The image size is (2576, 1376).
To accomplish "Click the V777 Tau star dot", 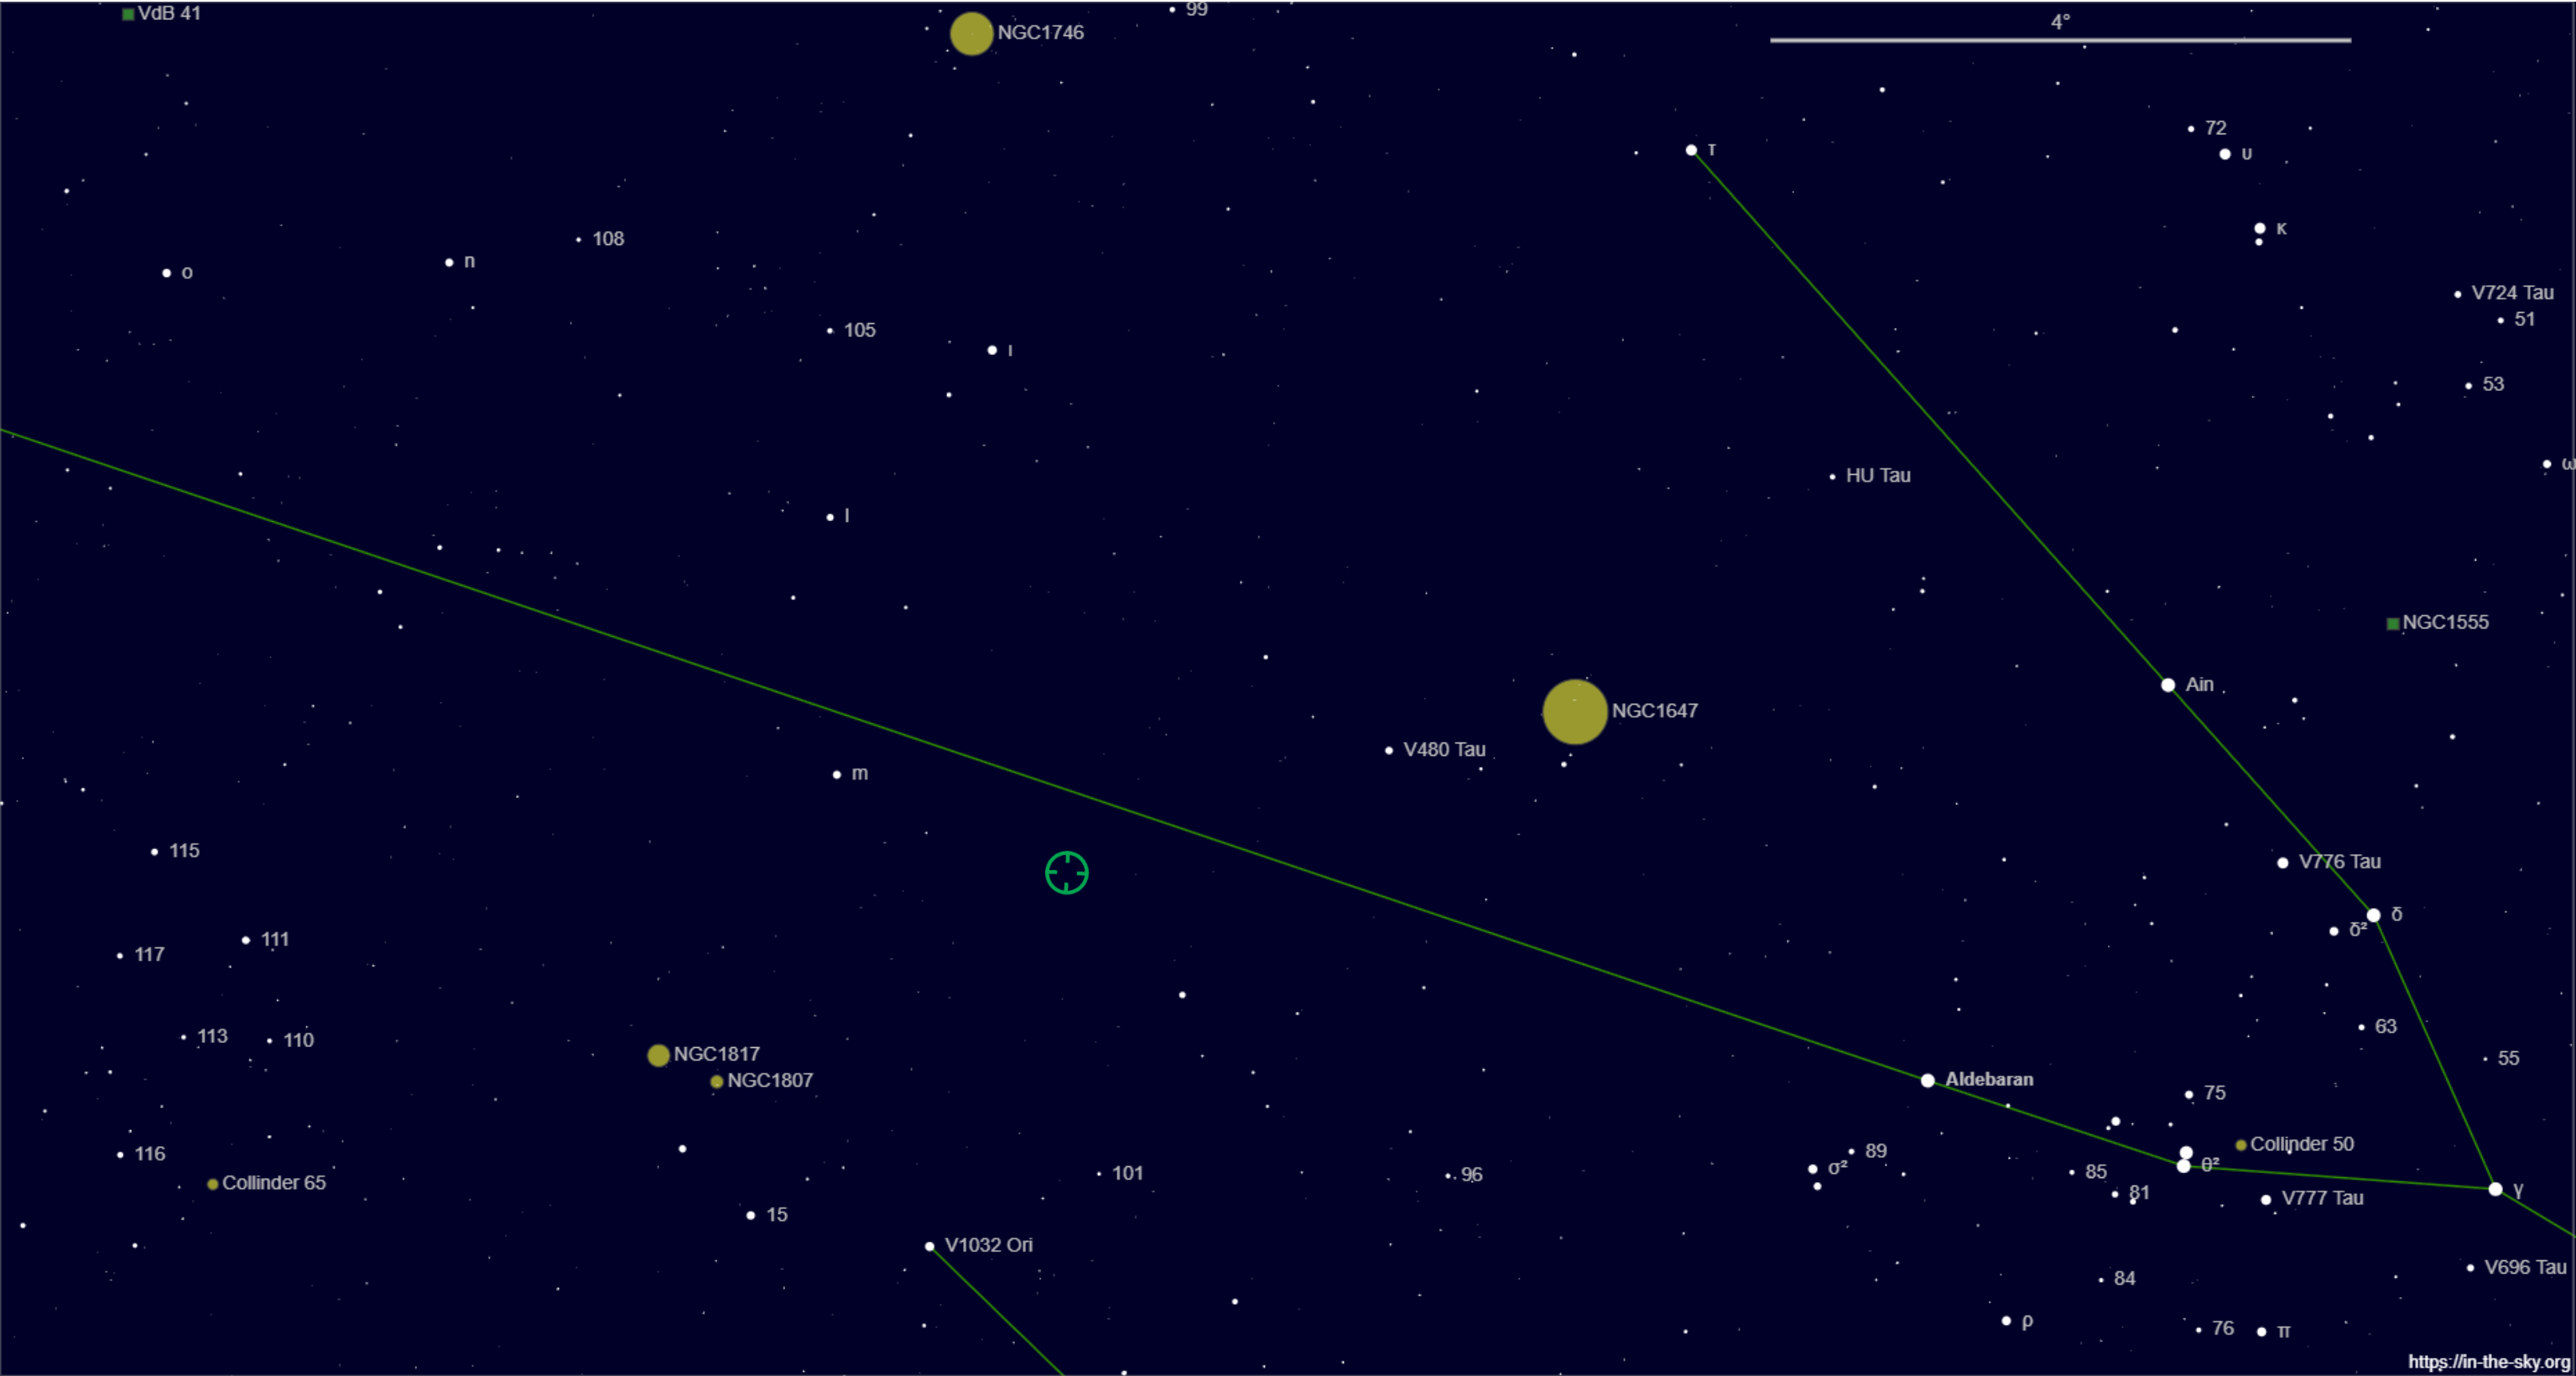I will tap(2265, 1199).
